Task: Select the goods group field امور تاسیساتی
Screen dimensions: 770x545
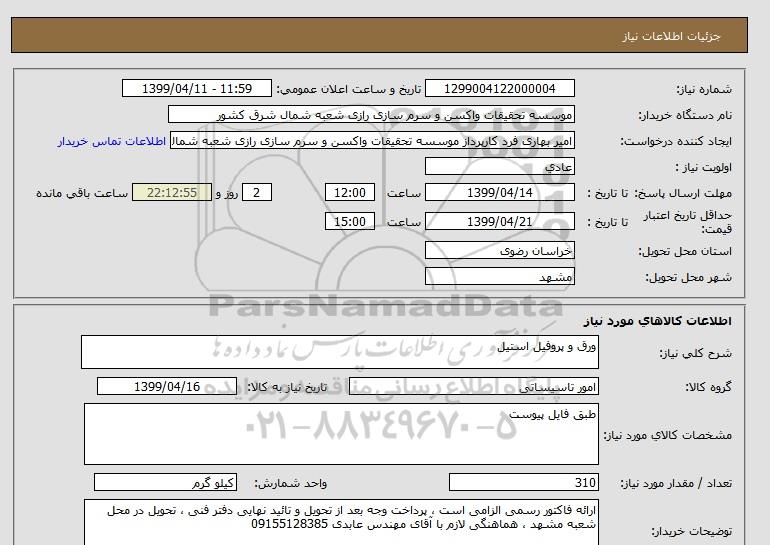Action: point(473,386)
